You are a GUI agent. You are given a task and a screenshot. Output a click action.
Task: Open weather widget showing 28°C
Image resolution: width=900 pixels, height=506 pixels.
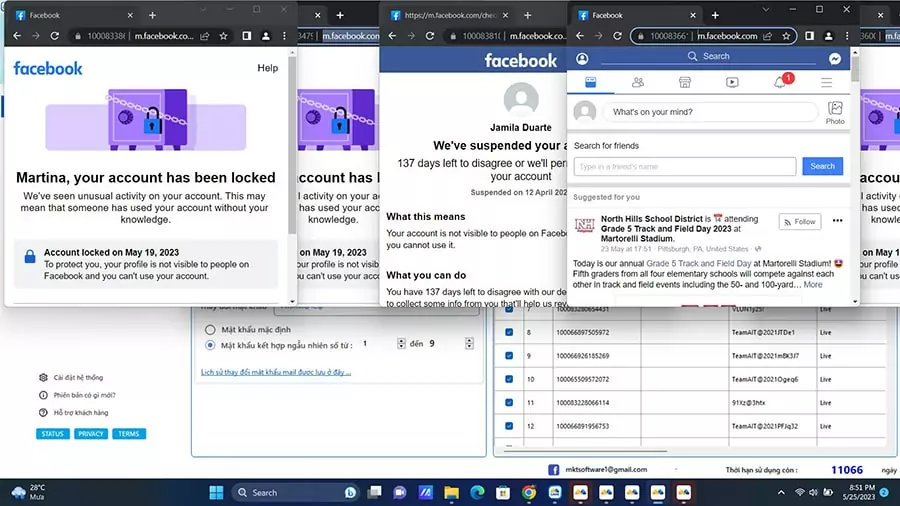(29, 492)
